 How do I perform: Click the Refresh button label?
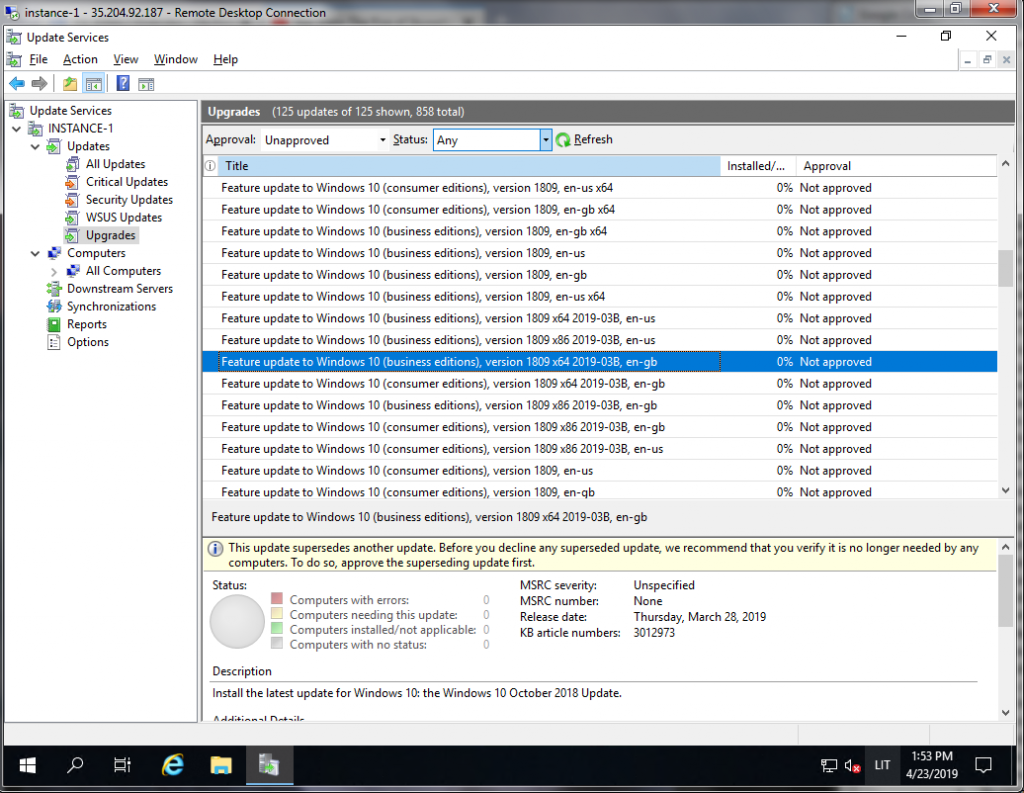(x=593, y=140)
